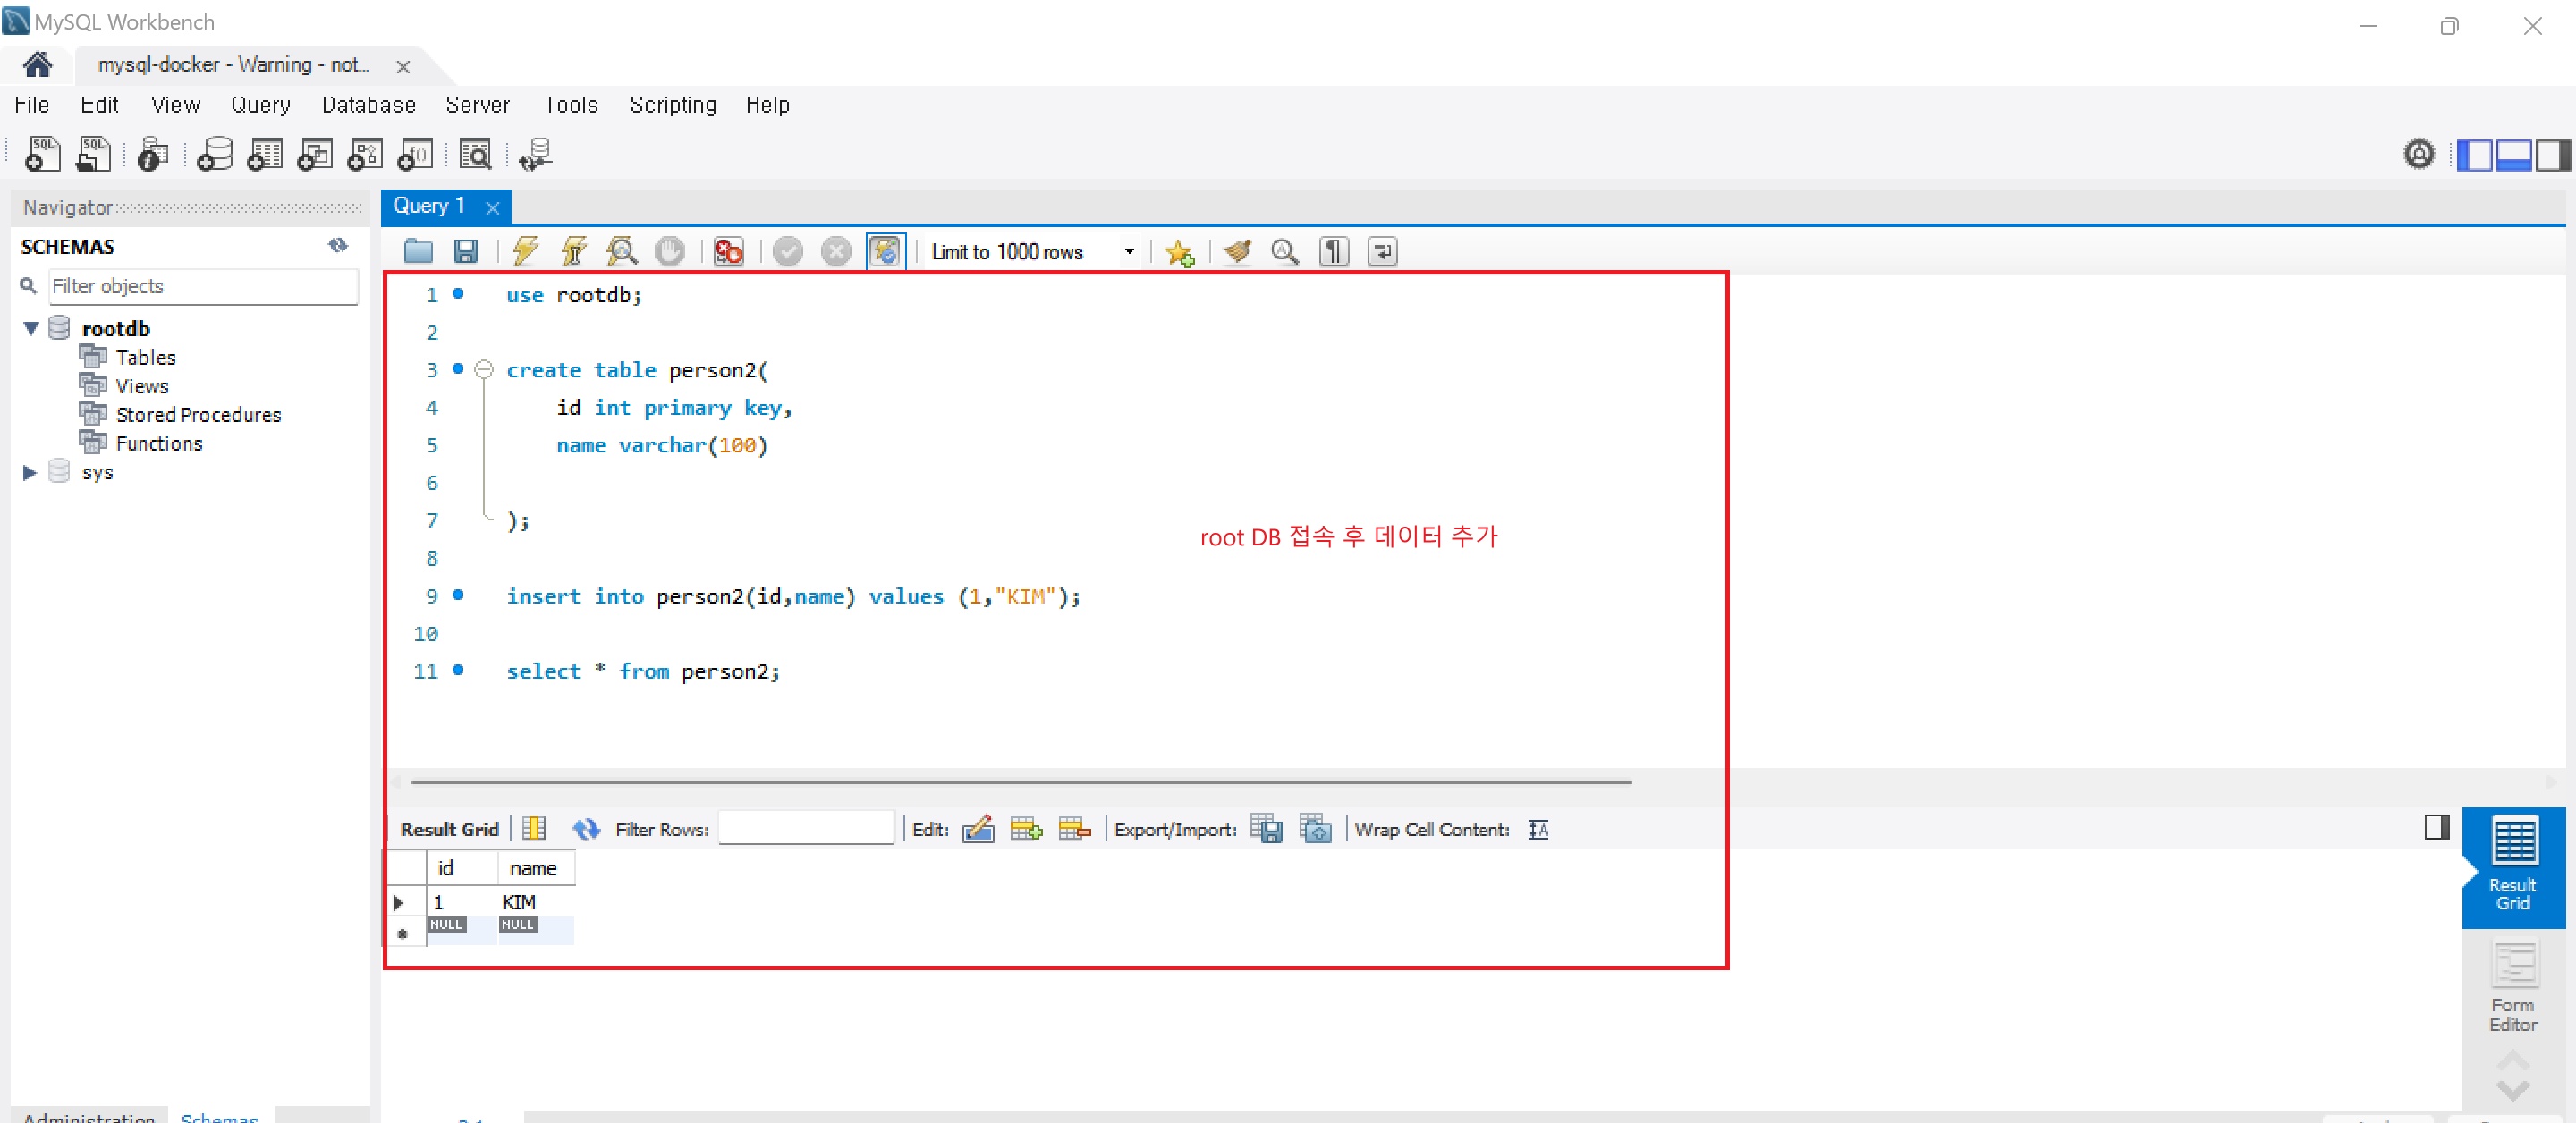Viewport: 2576px width, 1123px height.
Task: Toggle the left sidebar panel visibility
Action: pyautogui.click(x=2475, y=155)
